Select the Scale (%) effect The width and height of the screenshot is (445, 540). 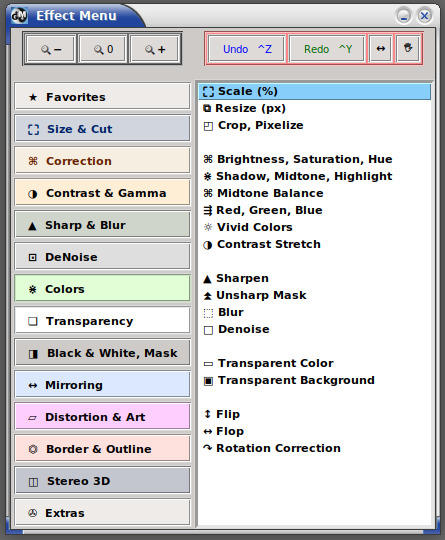tap(314, 91)
